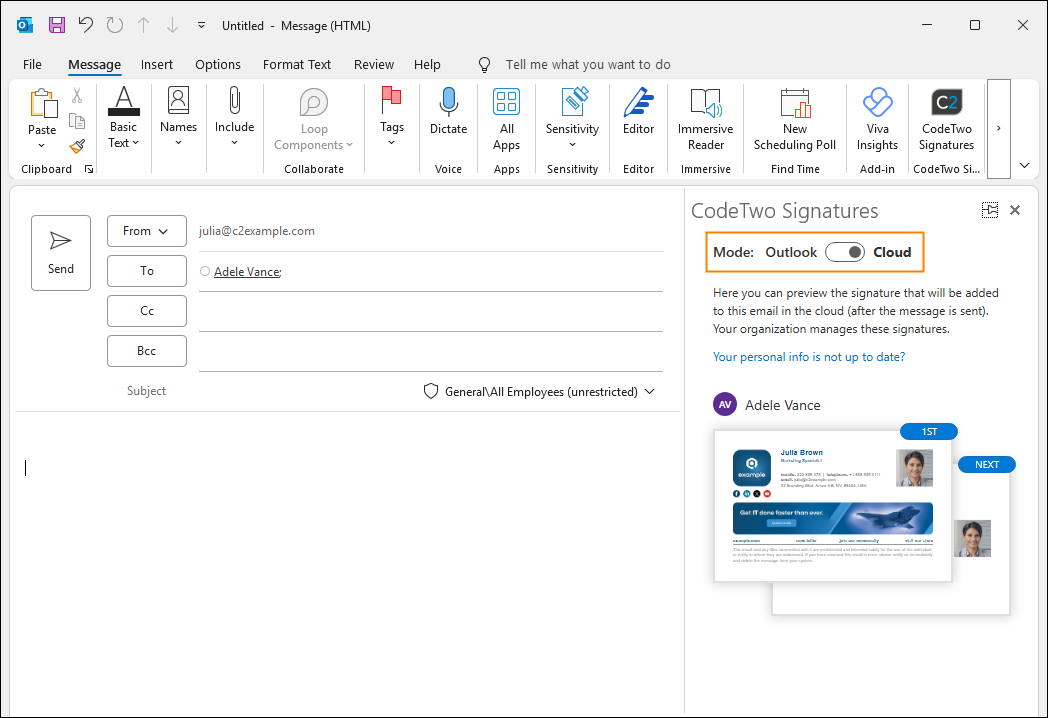Undo the last action
Screen dimensions: 1048x718
pyautogui.click(x=86, y=25)
